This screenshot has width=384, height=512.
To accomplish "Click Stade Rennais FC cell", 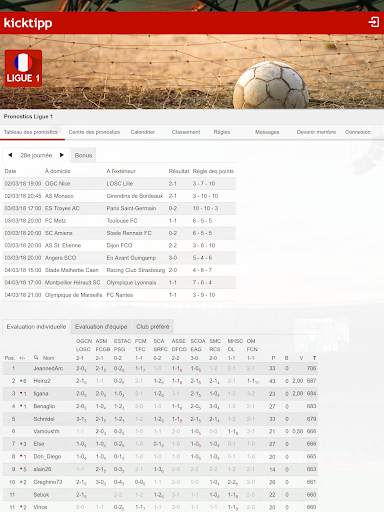I will (129, 233).
